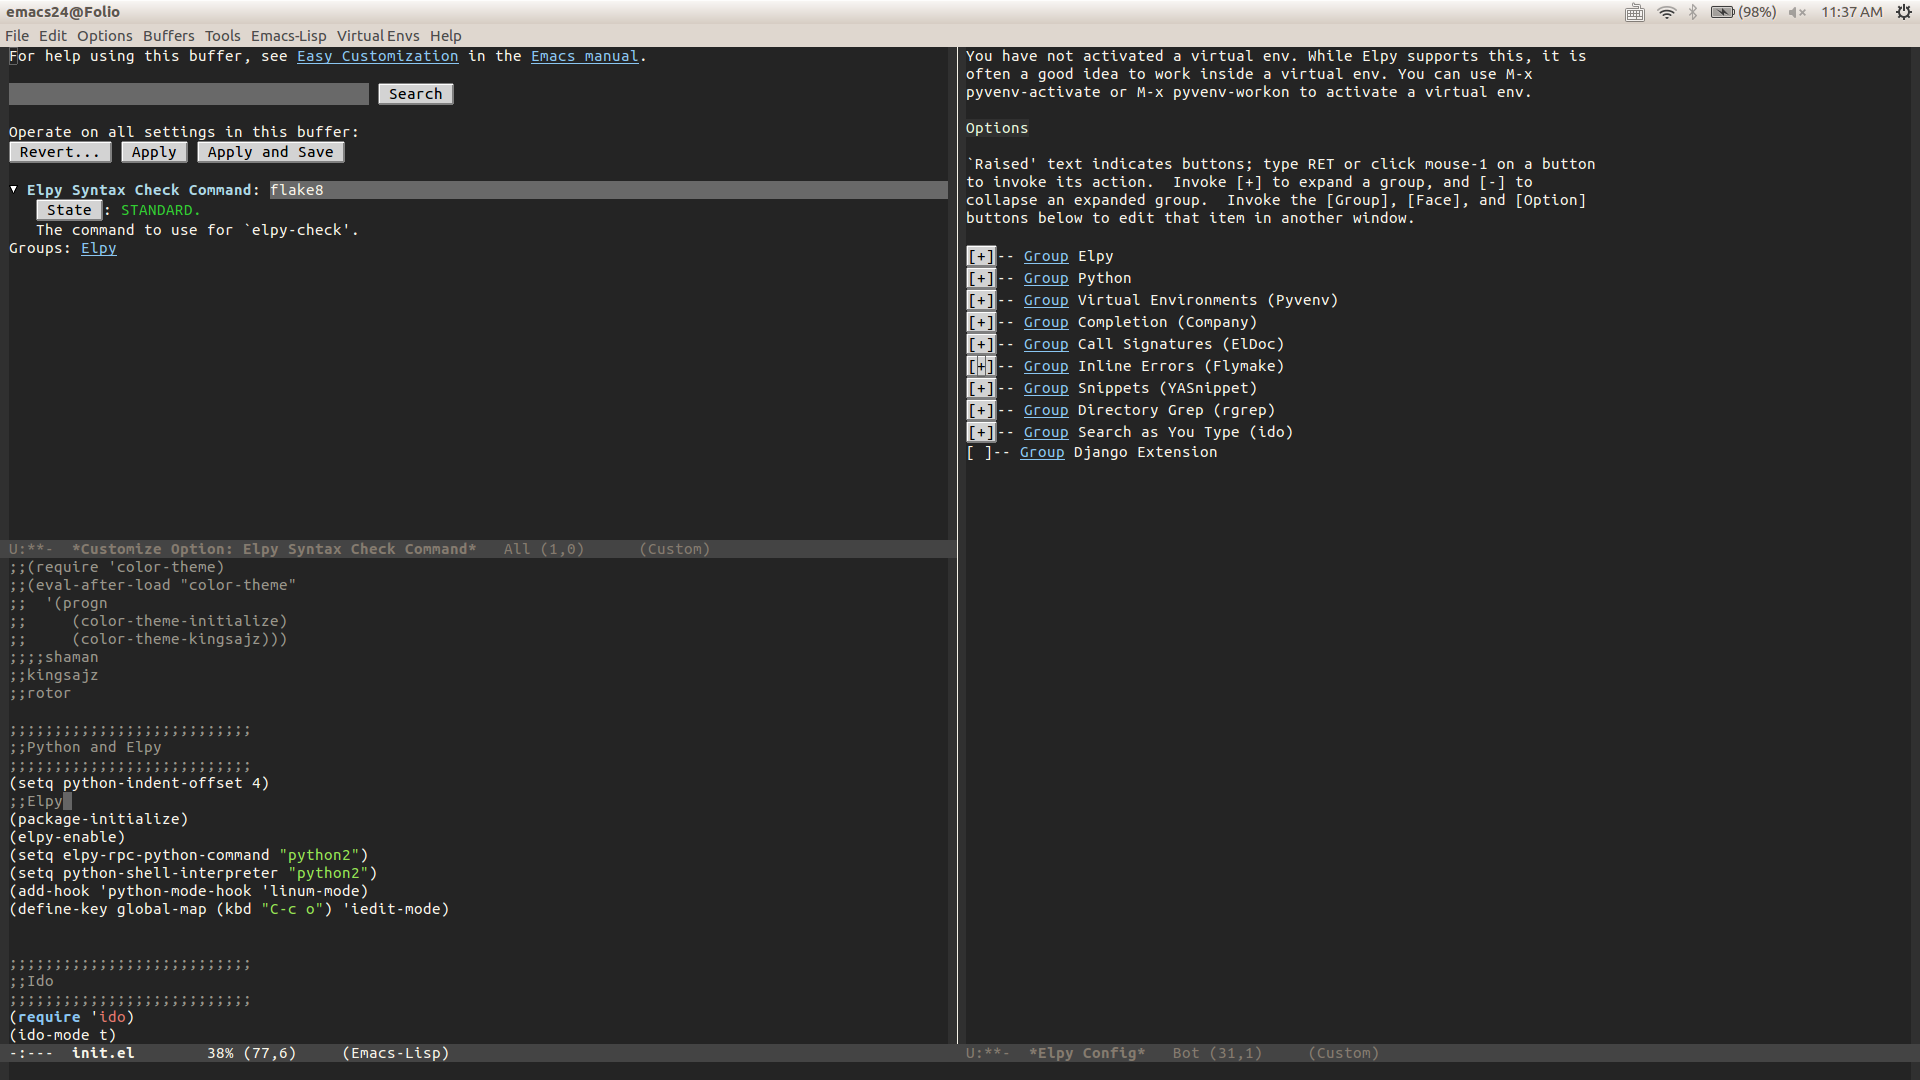This screenshot has height=1080, width=1920.
Task: Expand the Inline Errors (Flymake) group
Action: pos(981,366)
